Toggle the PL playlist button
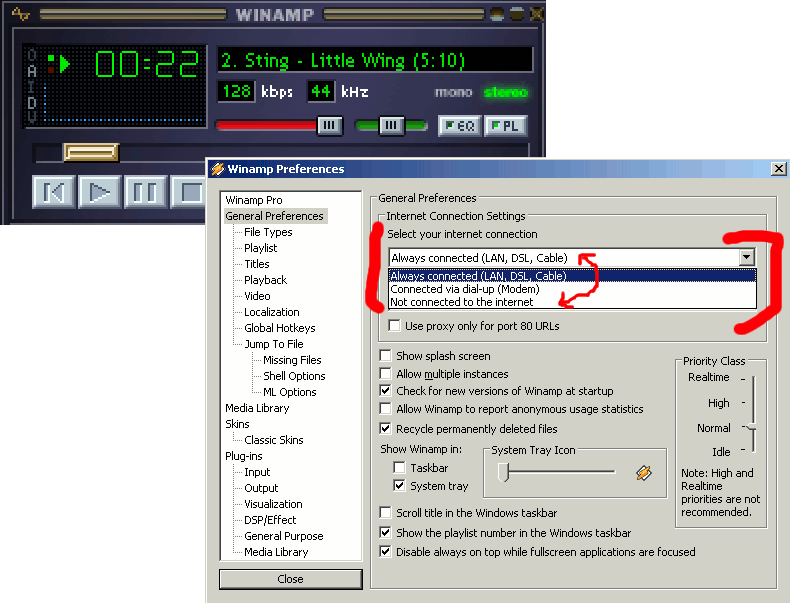 click(505, 126)
